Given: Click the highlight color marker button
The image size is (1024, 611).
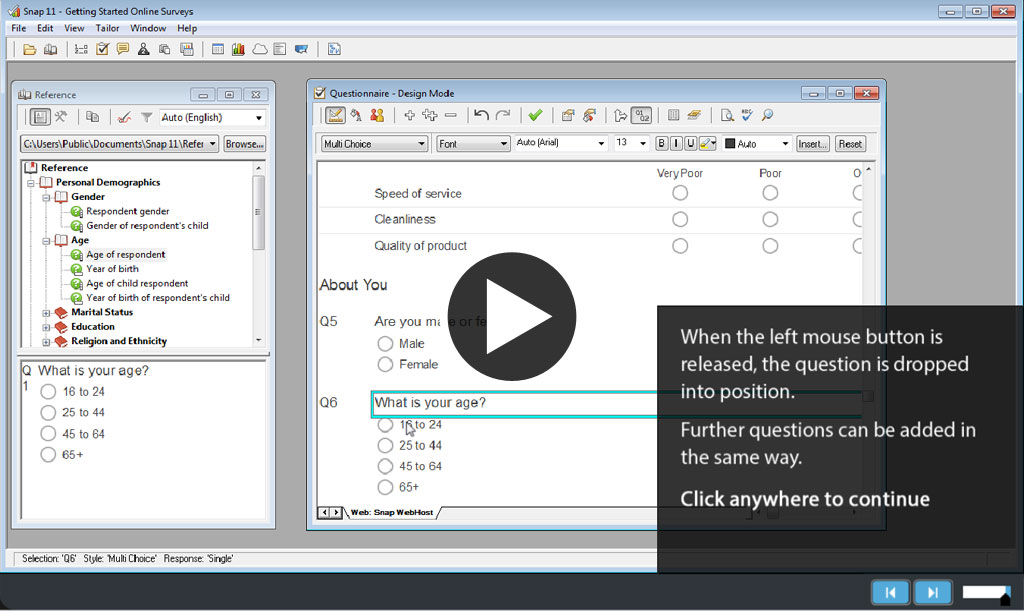Looking at the screenshot, I should point(707,144).
